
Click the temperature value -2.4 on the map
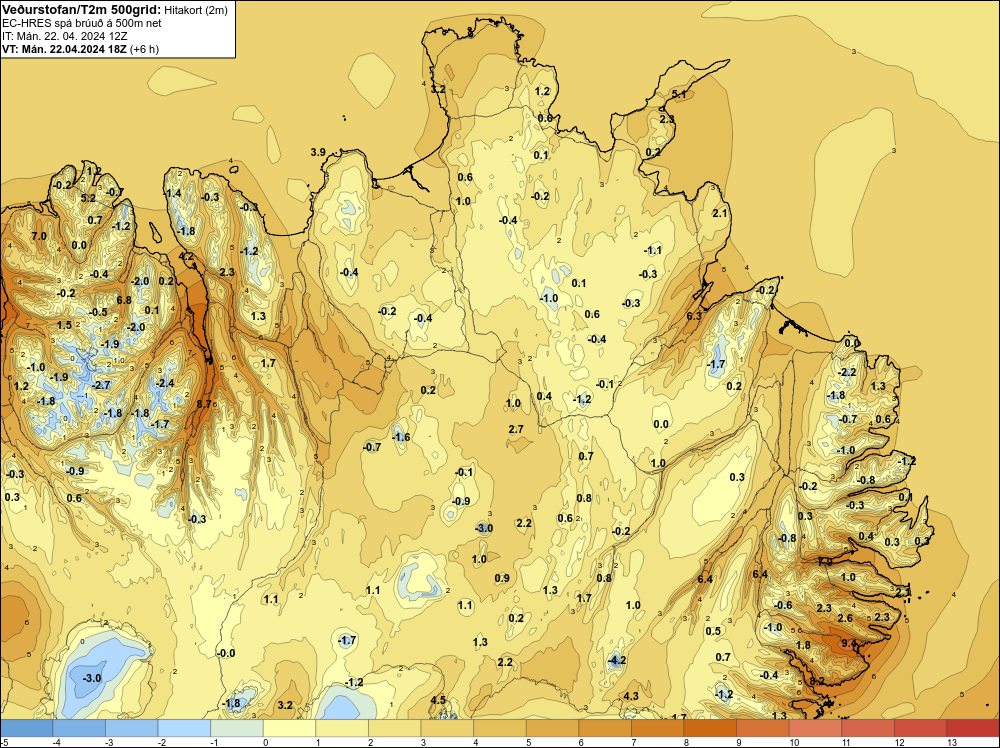(165, 383)
